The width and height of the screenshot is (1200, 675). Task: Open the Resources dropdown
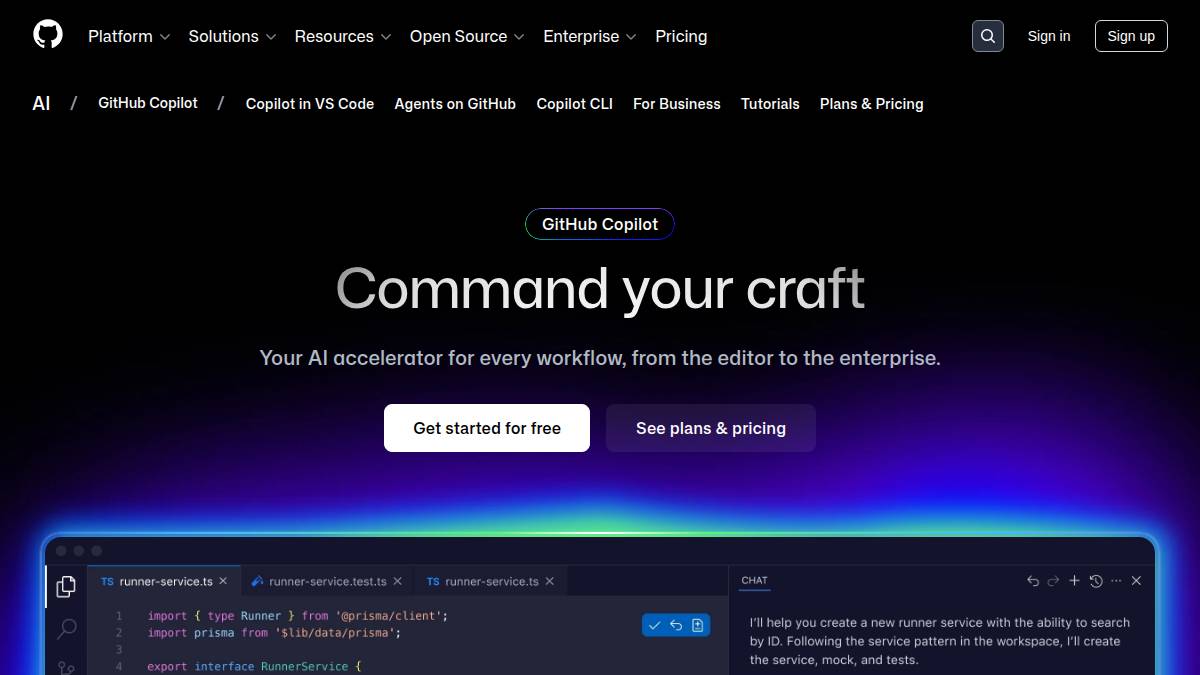(x=342, y=36)
